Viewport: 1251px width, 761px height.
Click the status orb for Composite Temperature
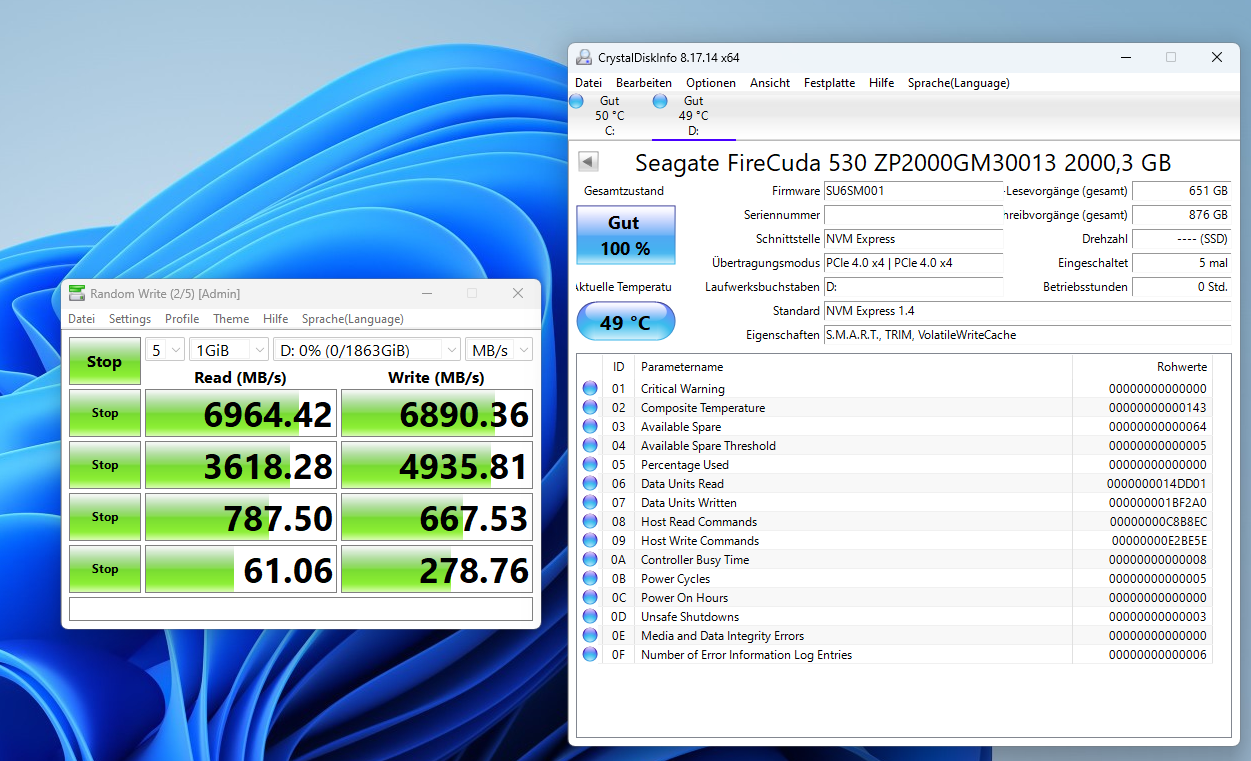tap(590, 407)
